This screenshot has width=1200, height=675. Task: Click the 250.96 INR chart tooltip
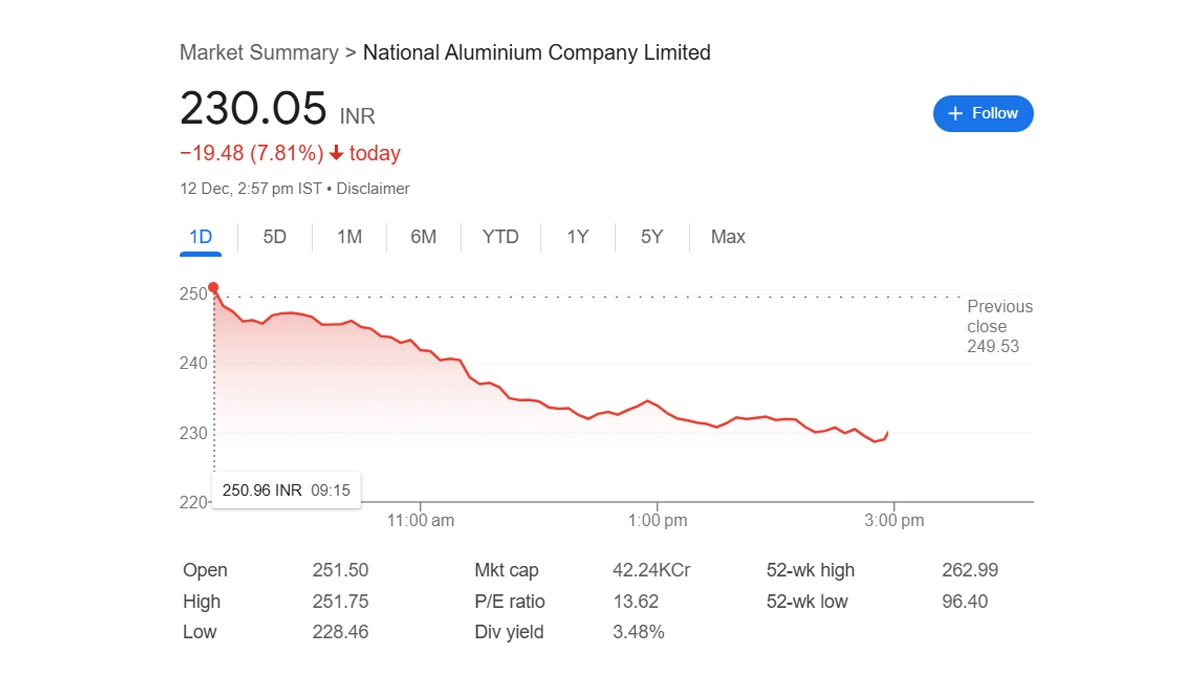tap(286, 490)
